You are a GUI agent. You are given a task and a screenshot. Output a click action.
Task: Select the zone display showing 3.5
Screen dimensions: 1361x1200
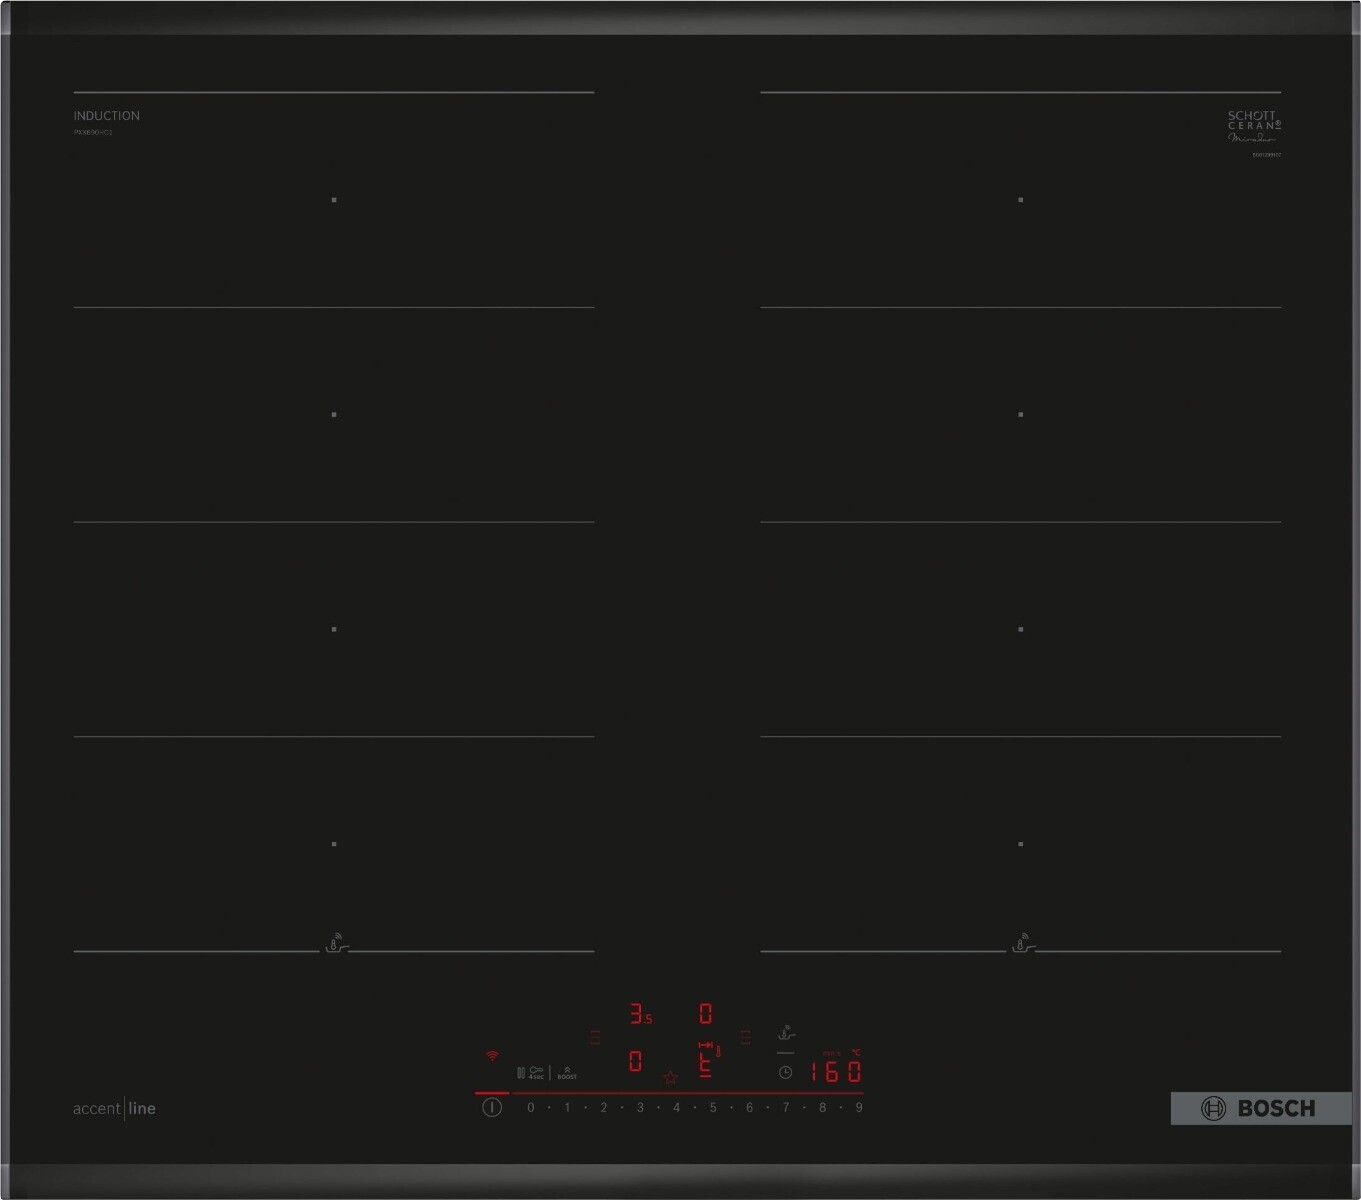pos(641,1015)
